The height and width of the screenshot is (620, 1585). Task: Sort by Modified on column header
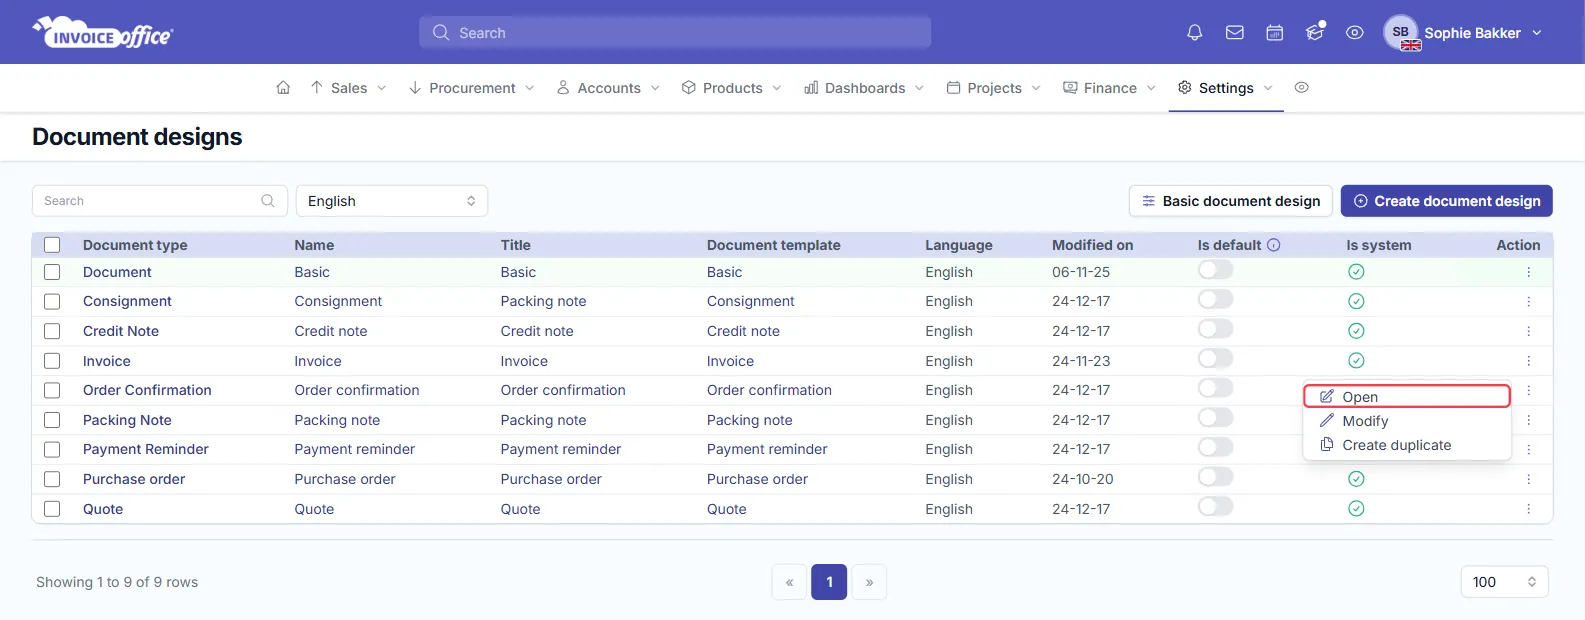coord(1092,245)
